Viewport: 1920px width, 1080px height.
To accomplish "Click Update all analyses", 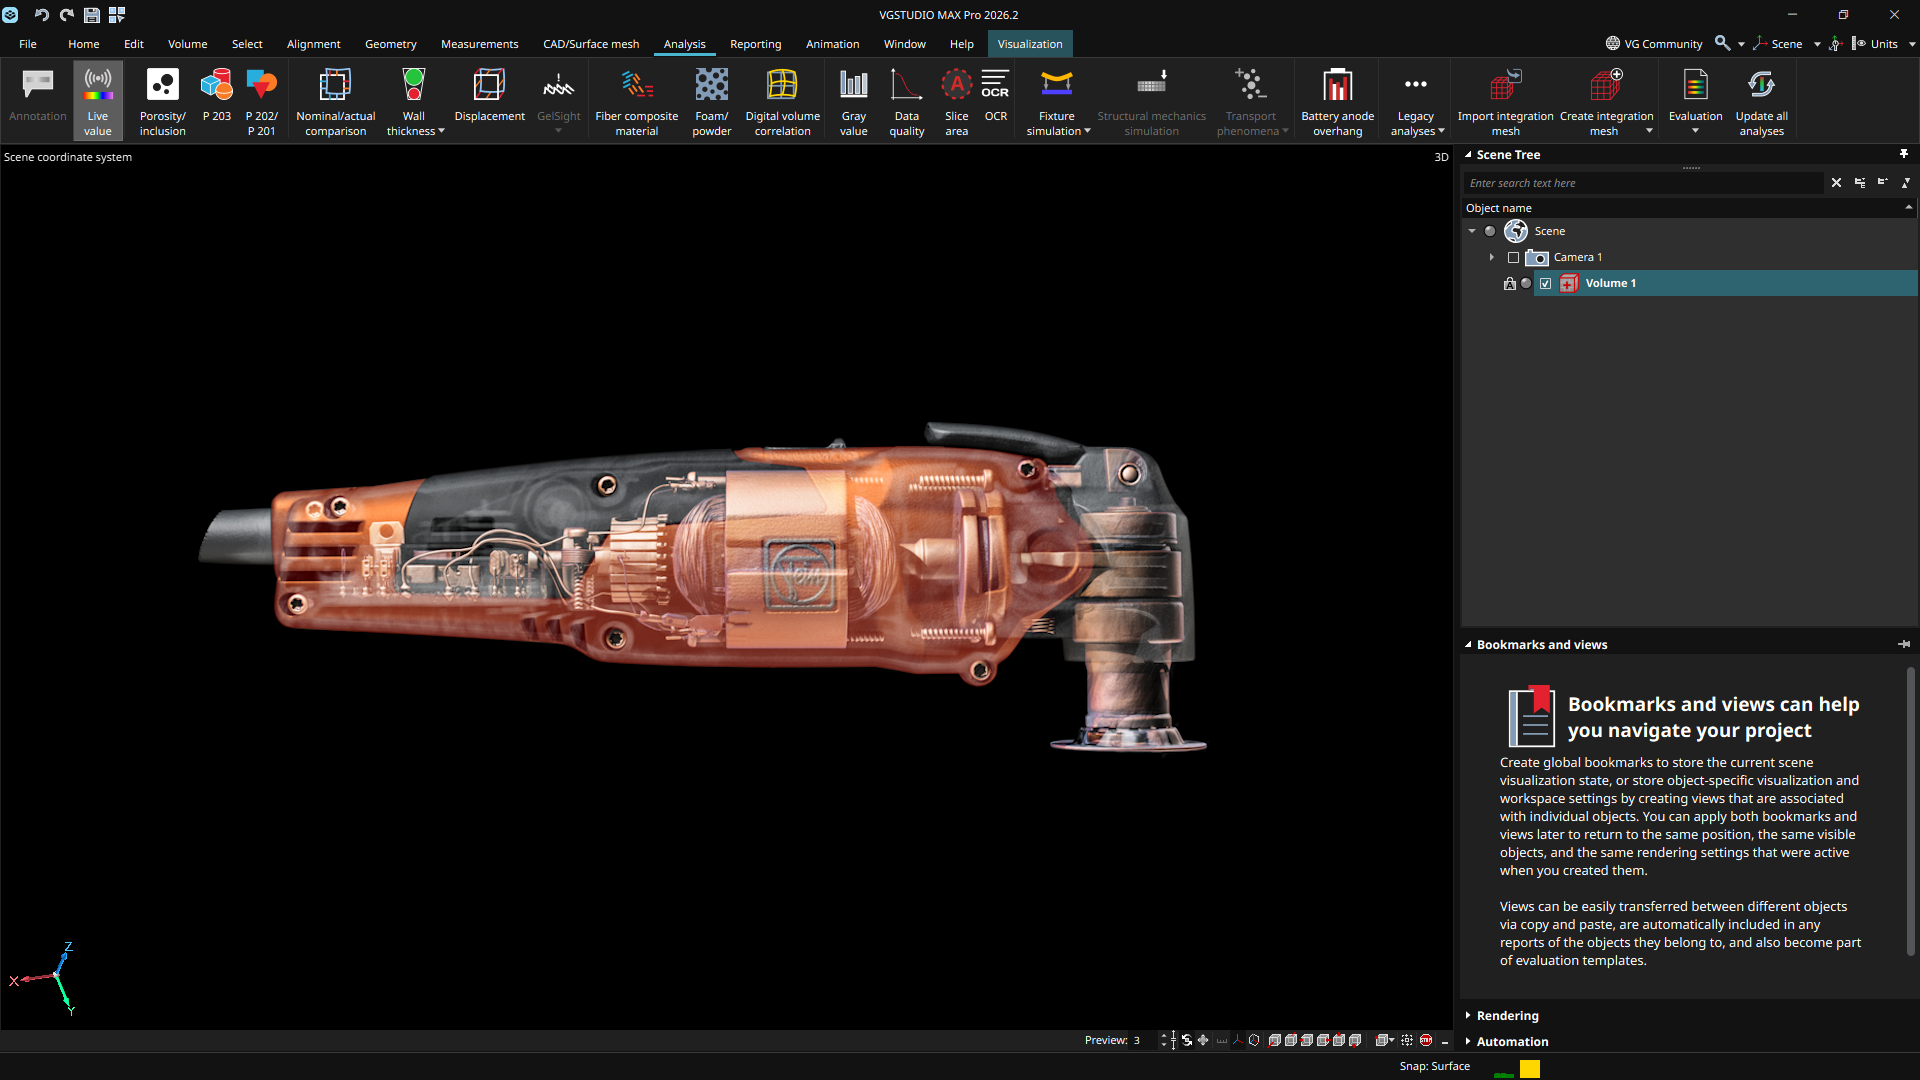I will 1762,101.
